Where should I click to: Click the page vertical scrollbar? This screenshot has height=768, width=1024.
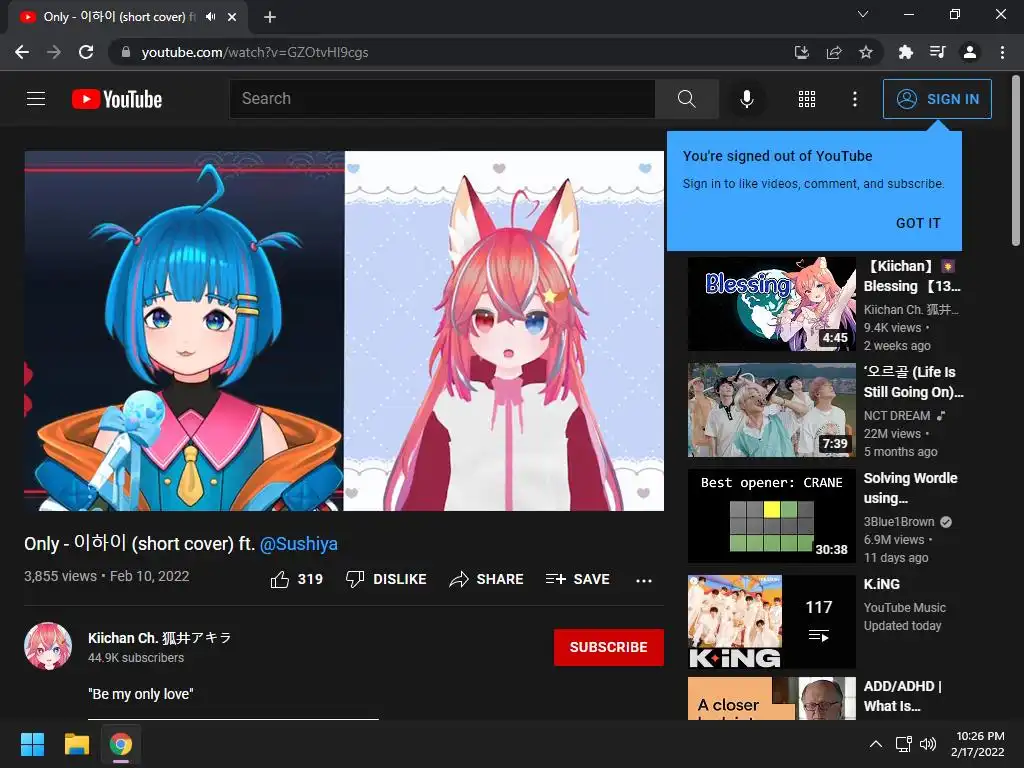click(1016, 161)
